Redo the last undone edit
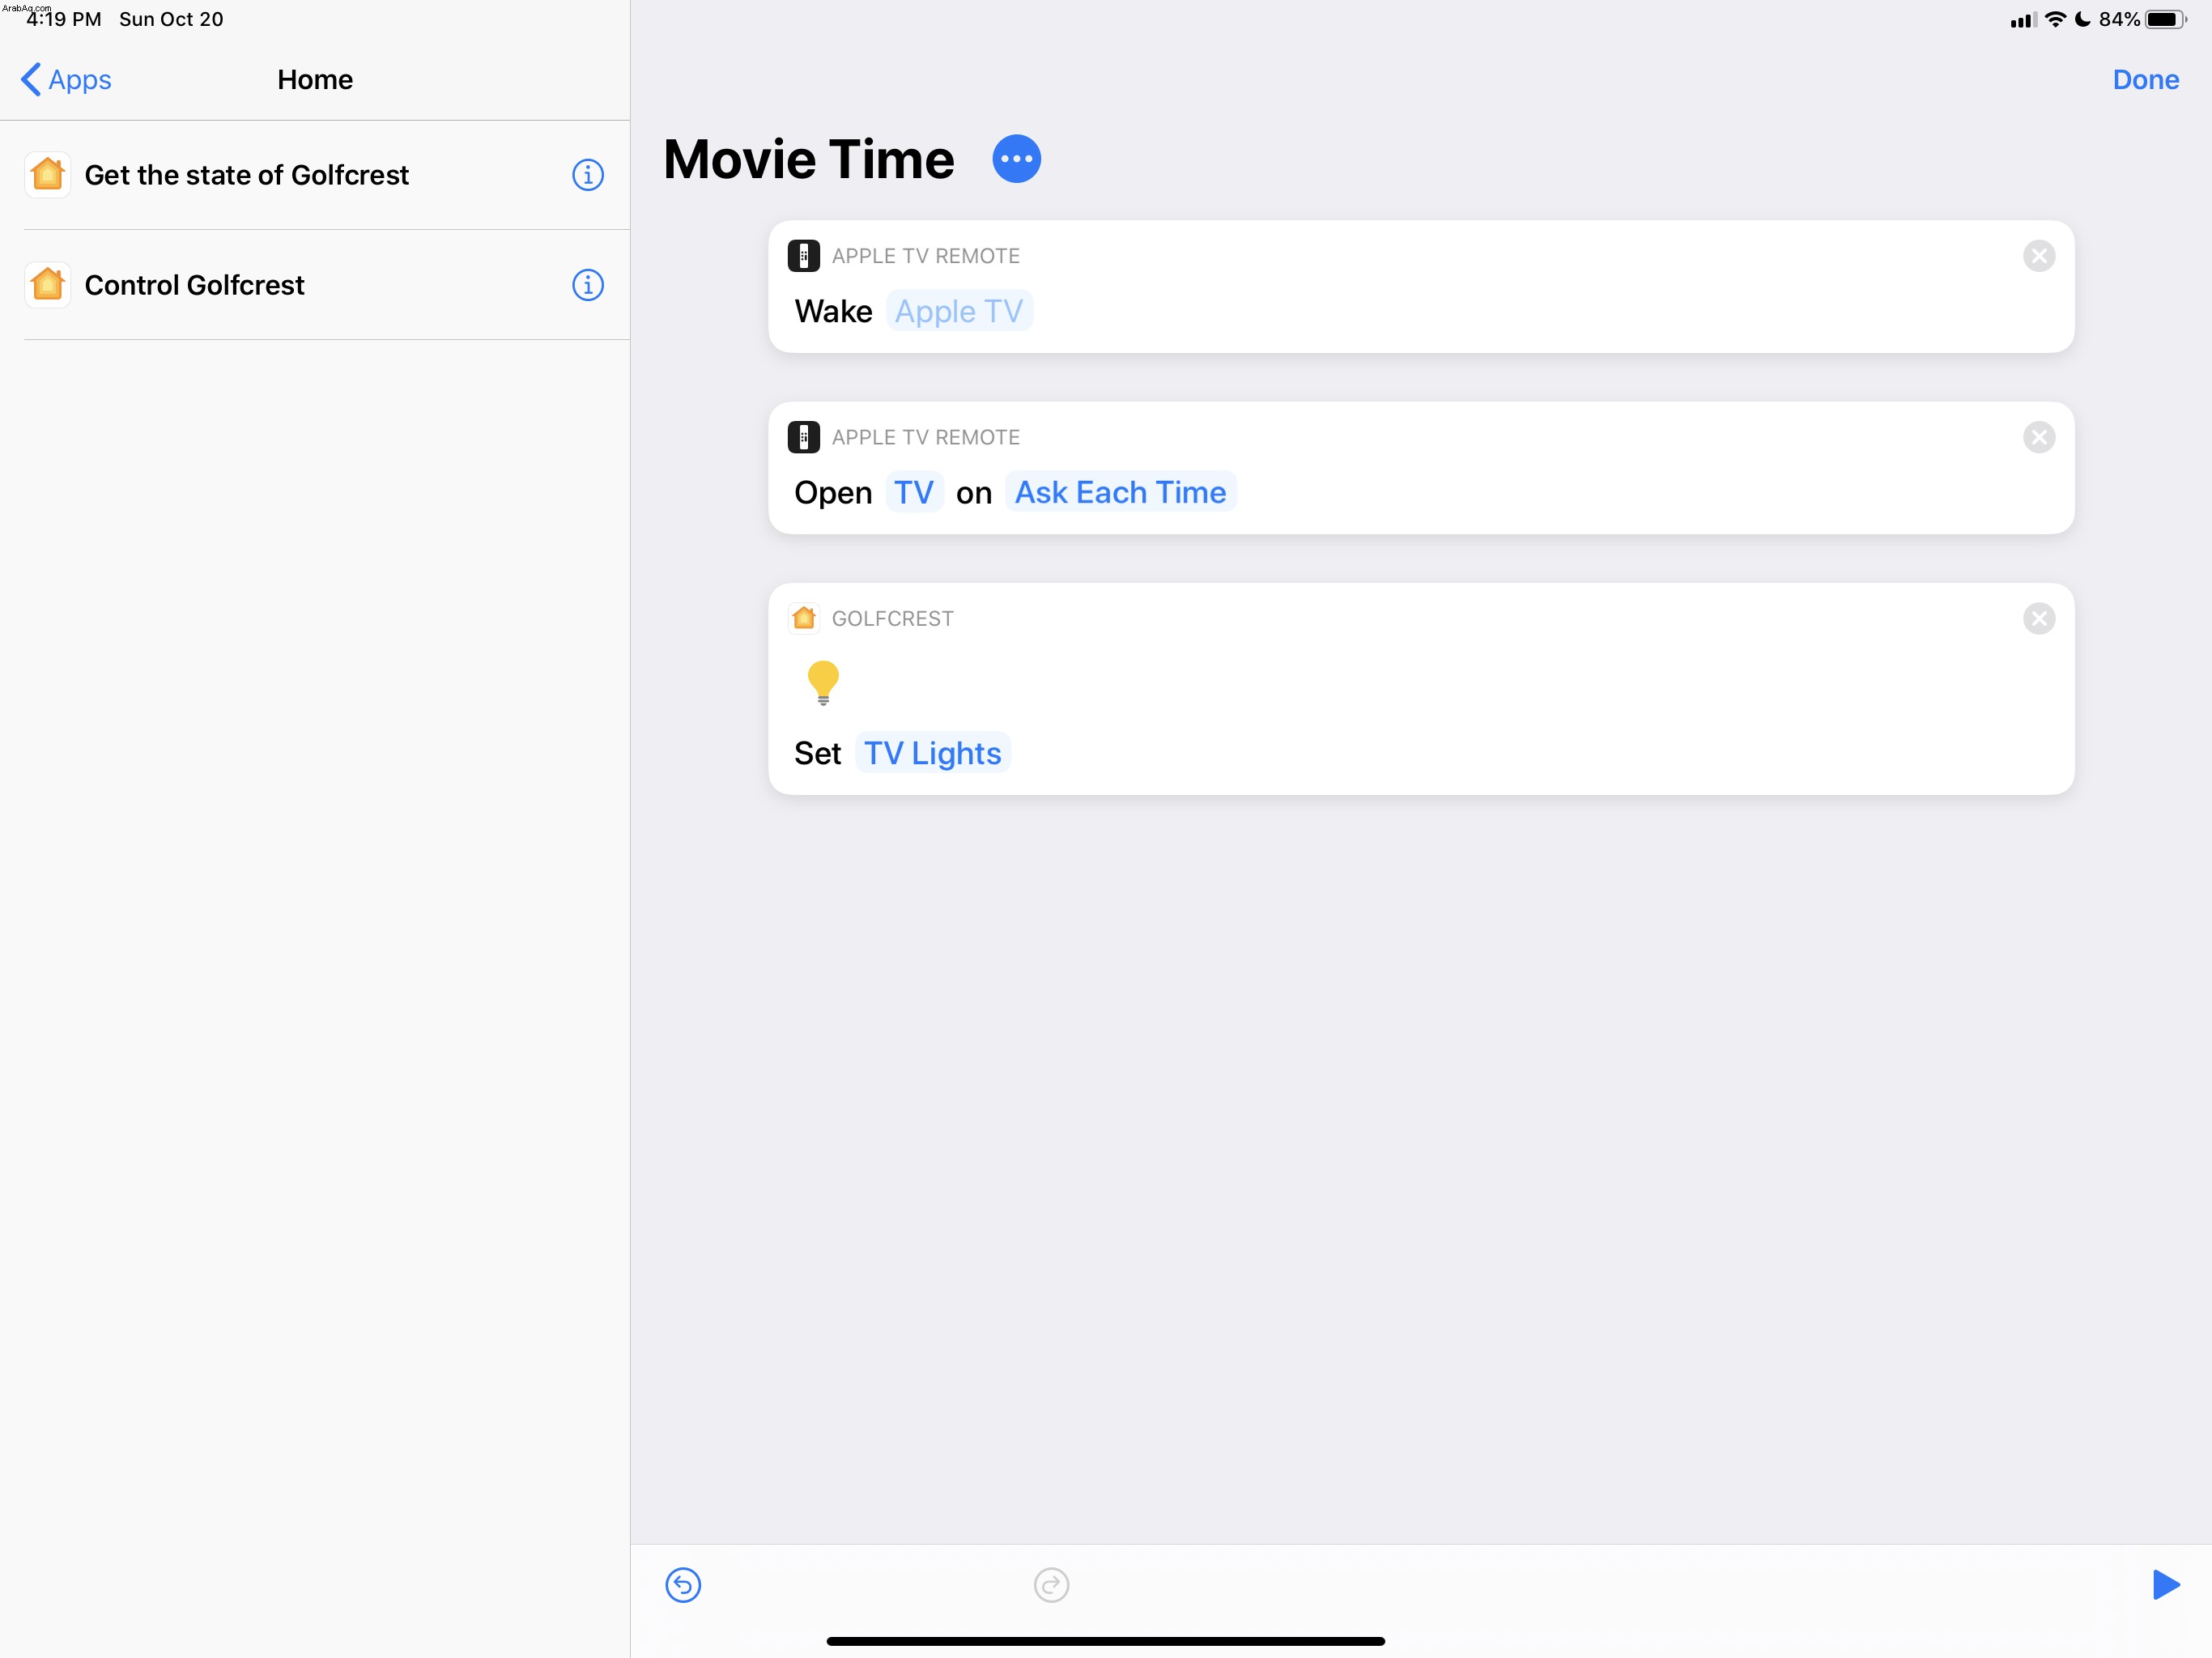Viewport: 2212px width, 1658px height. 1051,1584
